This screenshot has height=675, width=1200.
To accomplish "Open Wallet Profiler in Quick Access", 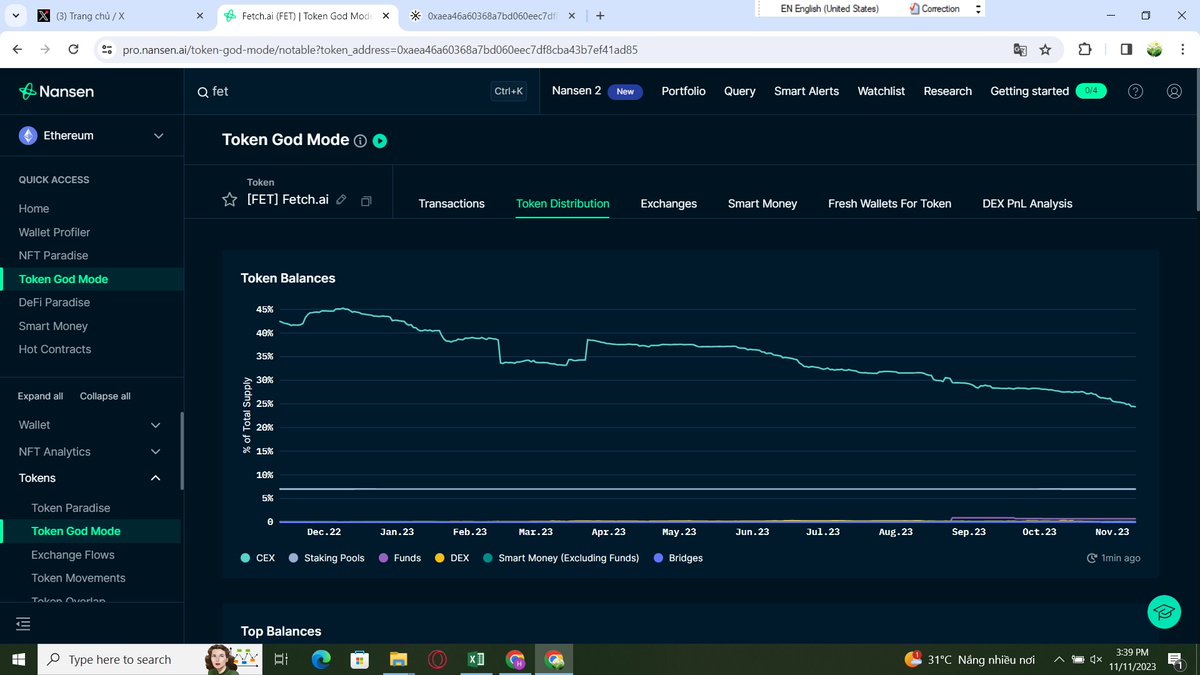I will pyautogui.click(x=54, y=232).
